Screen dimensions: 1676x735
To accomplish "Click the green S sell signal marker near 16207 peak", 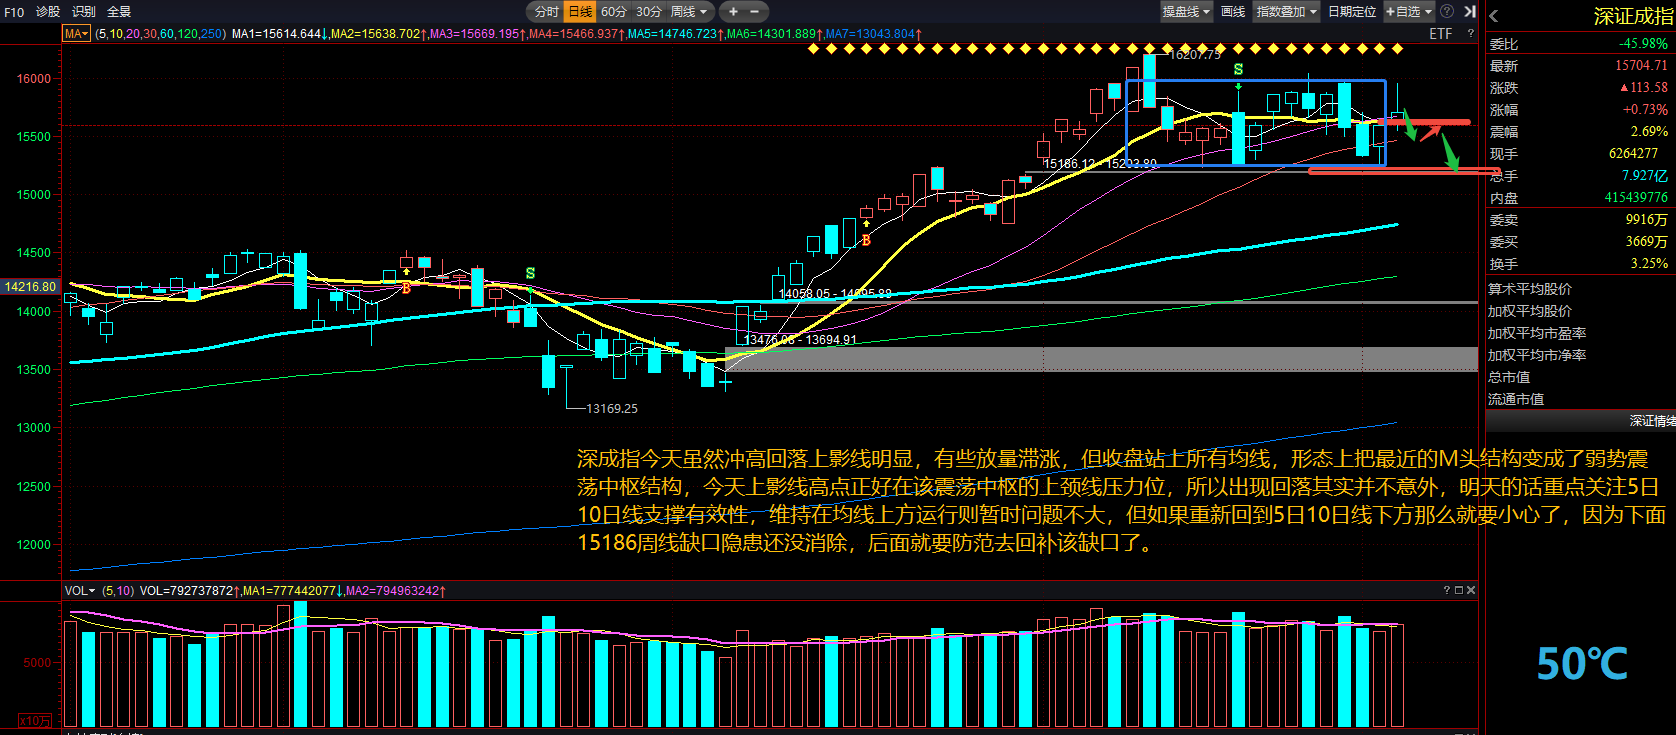I will pos(1238,70).
